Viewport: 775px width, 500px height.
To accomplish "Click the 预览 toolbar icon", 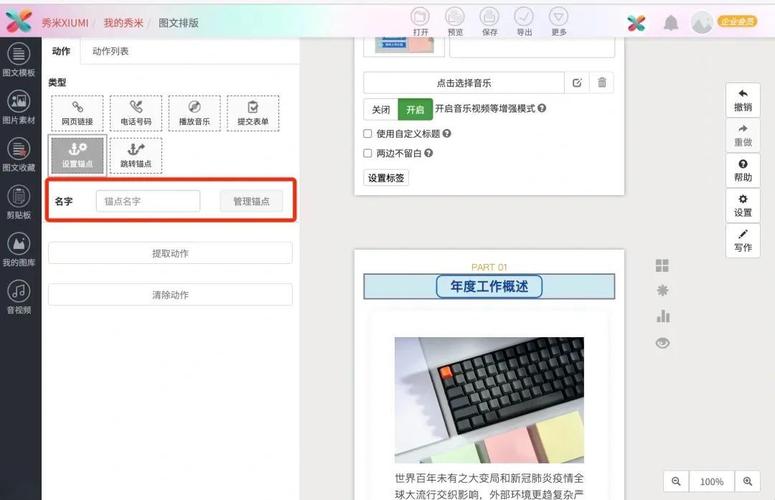I will [x=455, y=22].
